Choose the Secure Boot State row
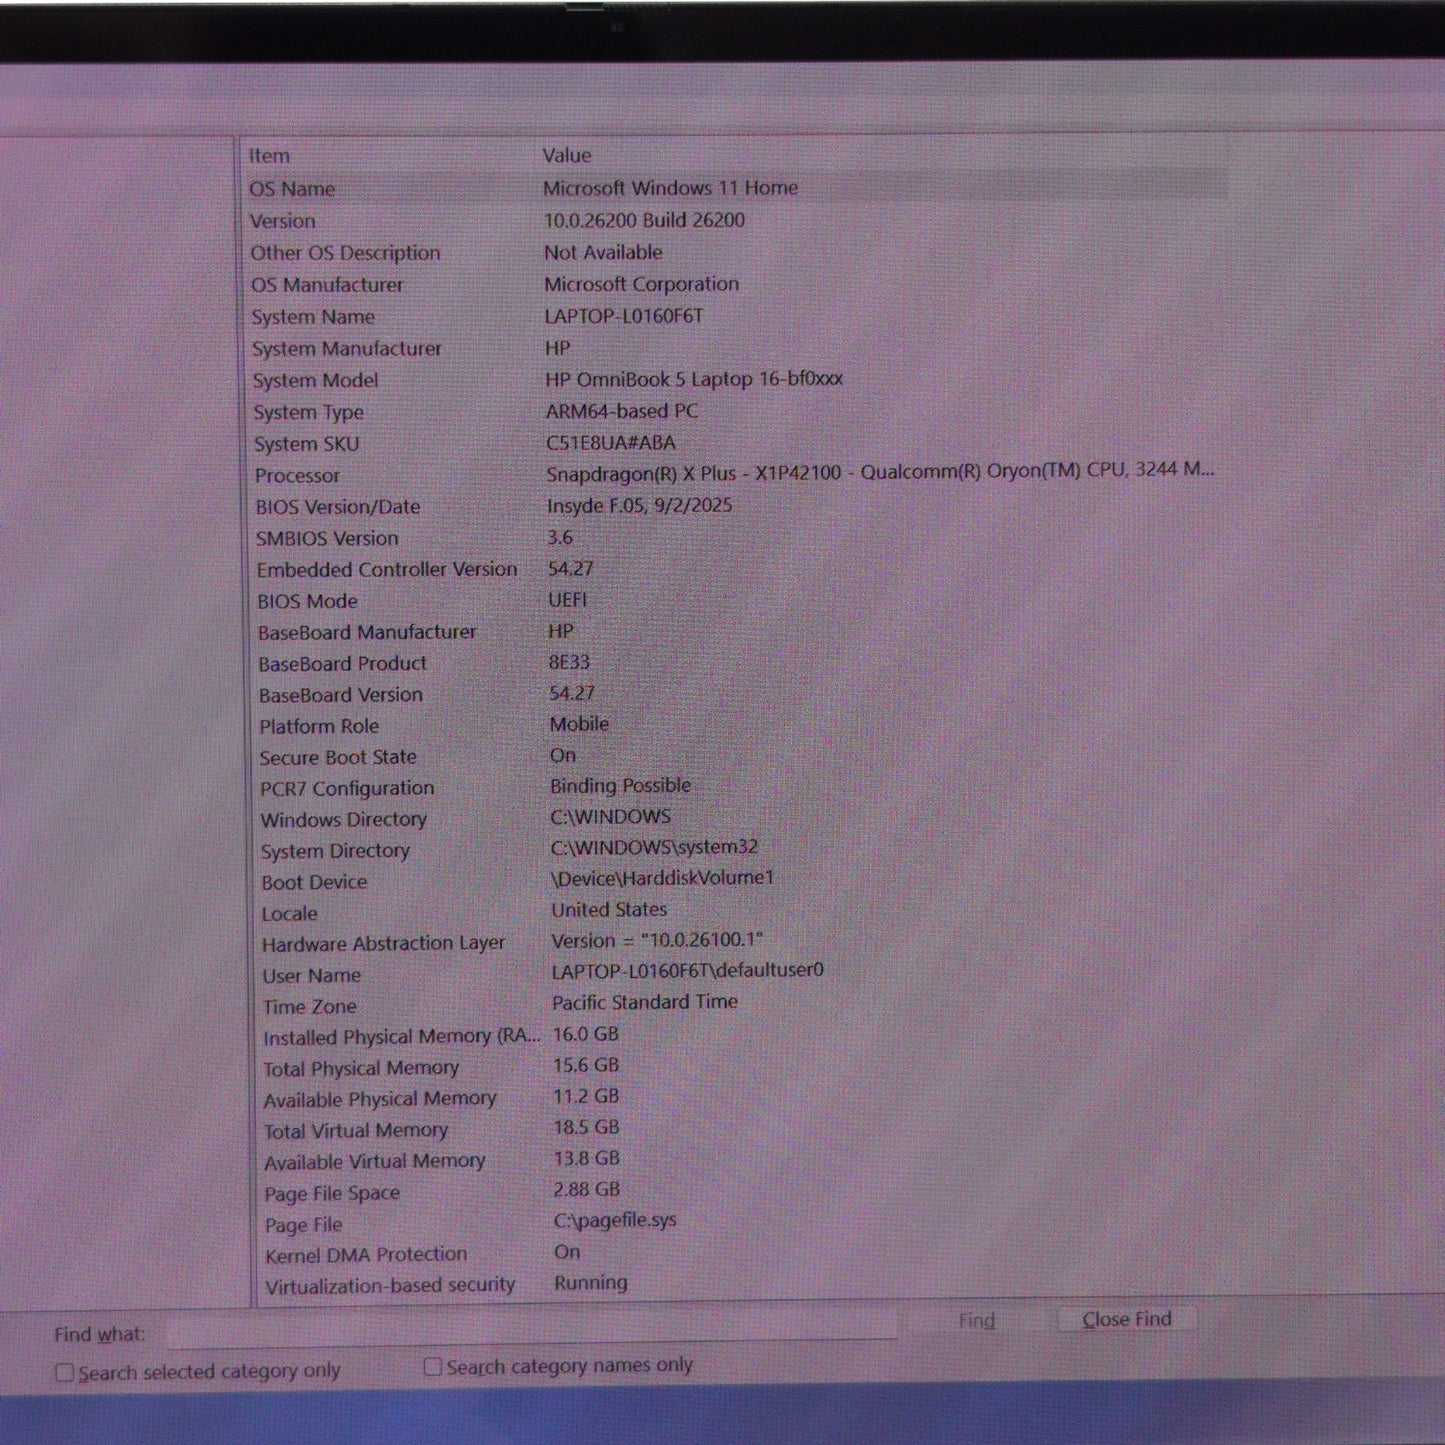 338,758
